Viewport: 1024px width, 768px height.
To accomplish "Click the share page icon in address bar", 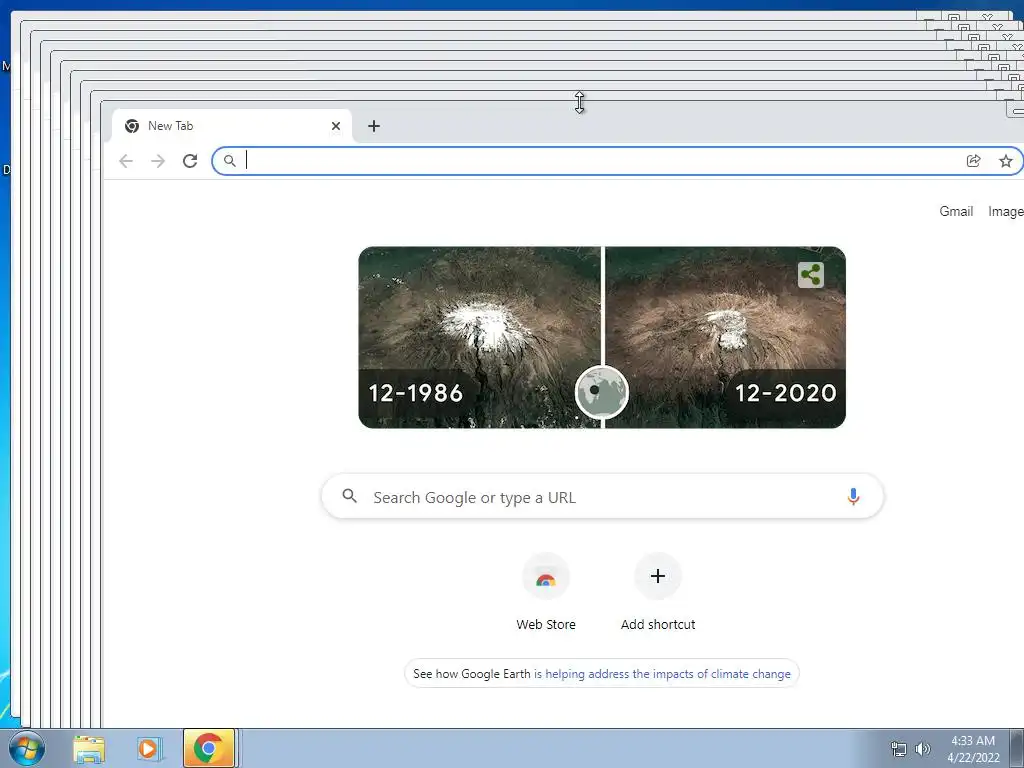I will (x=973, y=161).
